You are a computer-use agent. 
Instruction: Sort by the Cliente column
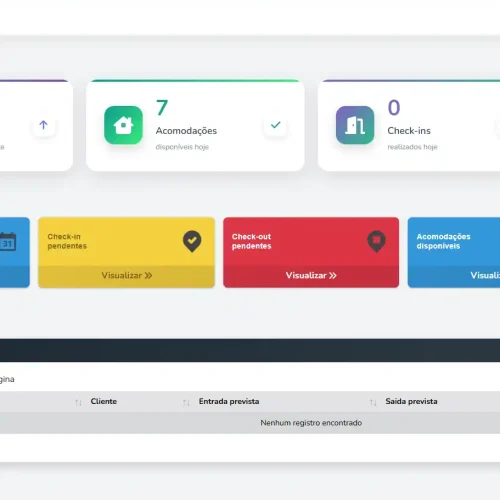(x=104, y=401)
